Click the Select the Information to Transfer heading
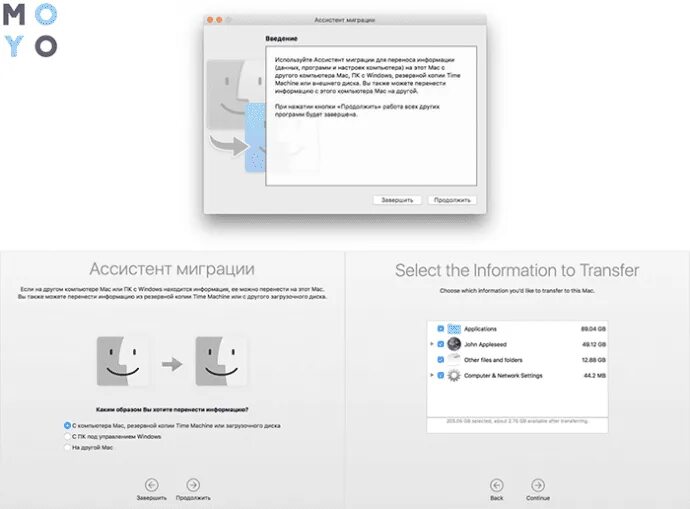This screenshot has width=690, height=509. click(x=517, y=270)
